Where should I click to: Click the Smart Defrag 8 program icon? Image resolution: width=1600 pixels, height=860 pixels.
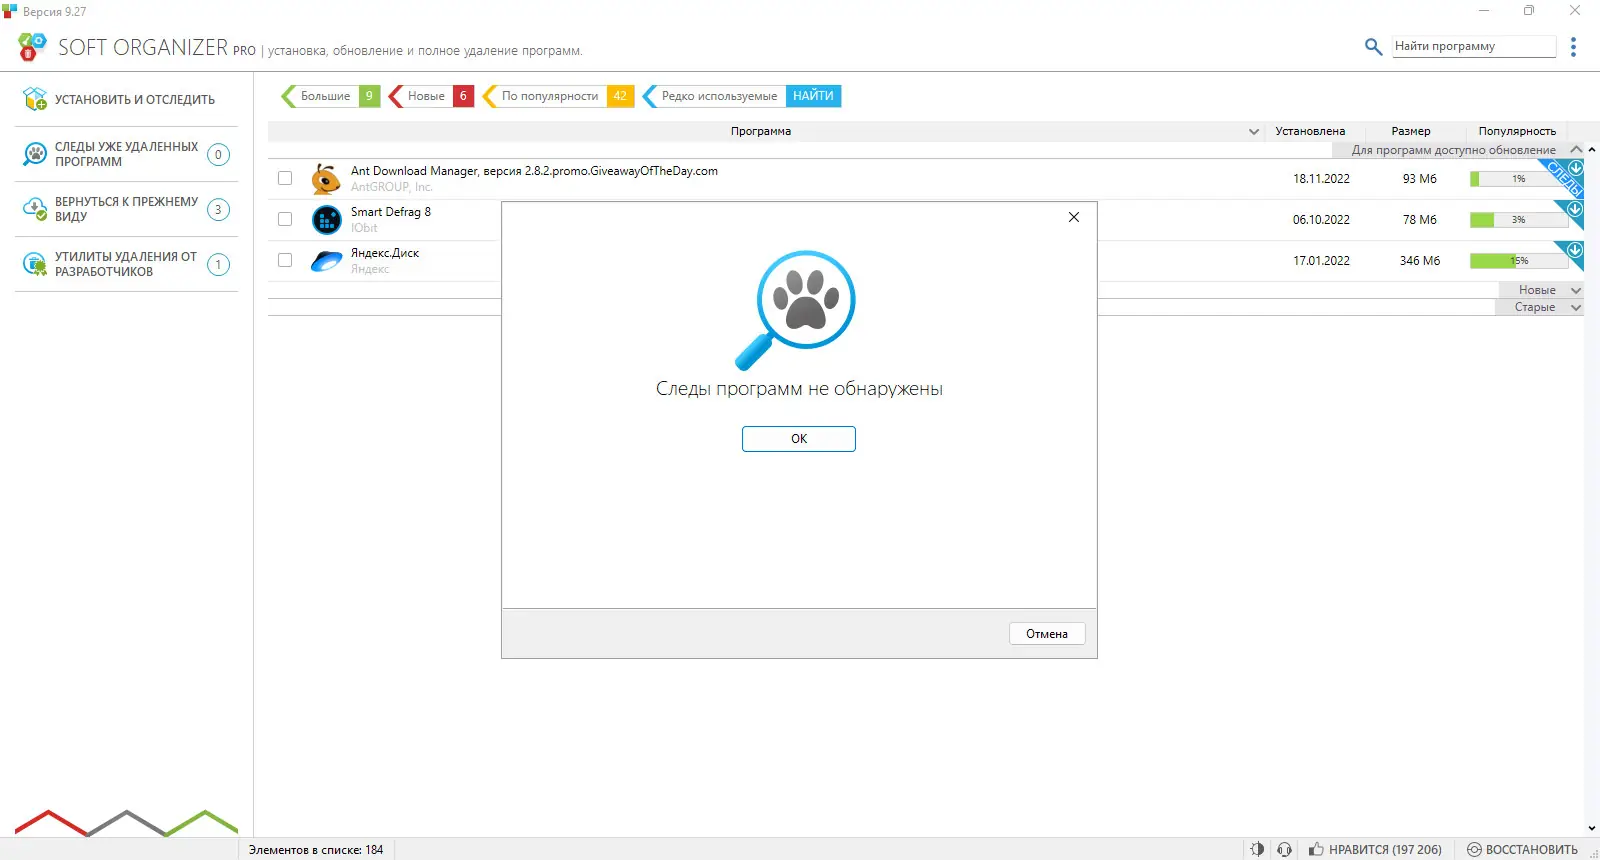click(x=326, y=219)
